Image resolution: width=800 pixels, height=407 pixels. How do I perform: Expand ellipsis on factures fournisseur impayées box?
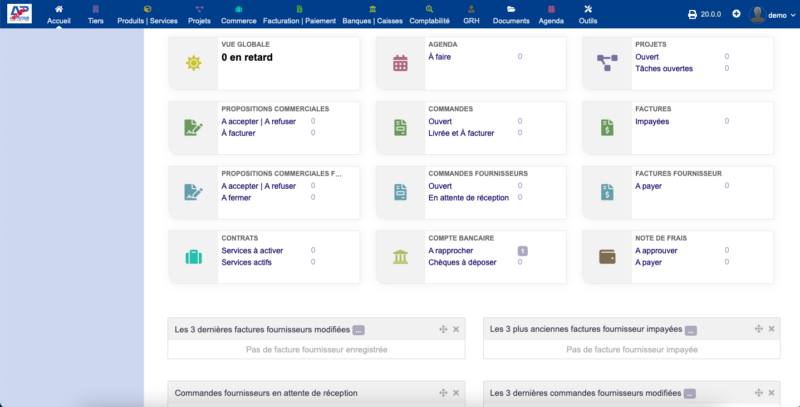[x=690, y=329]
